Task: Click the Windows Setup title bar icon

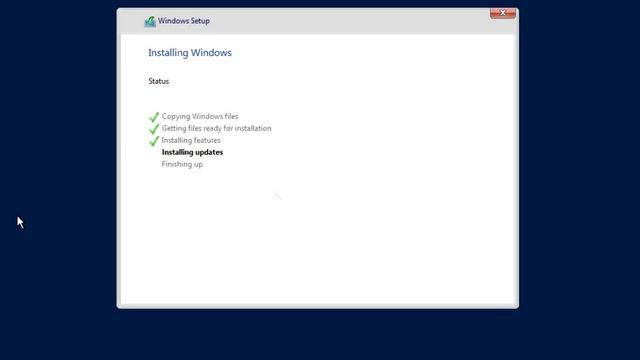Action: [150, 21]
